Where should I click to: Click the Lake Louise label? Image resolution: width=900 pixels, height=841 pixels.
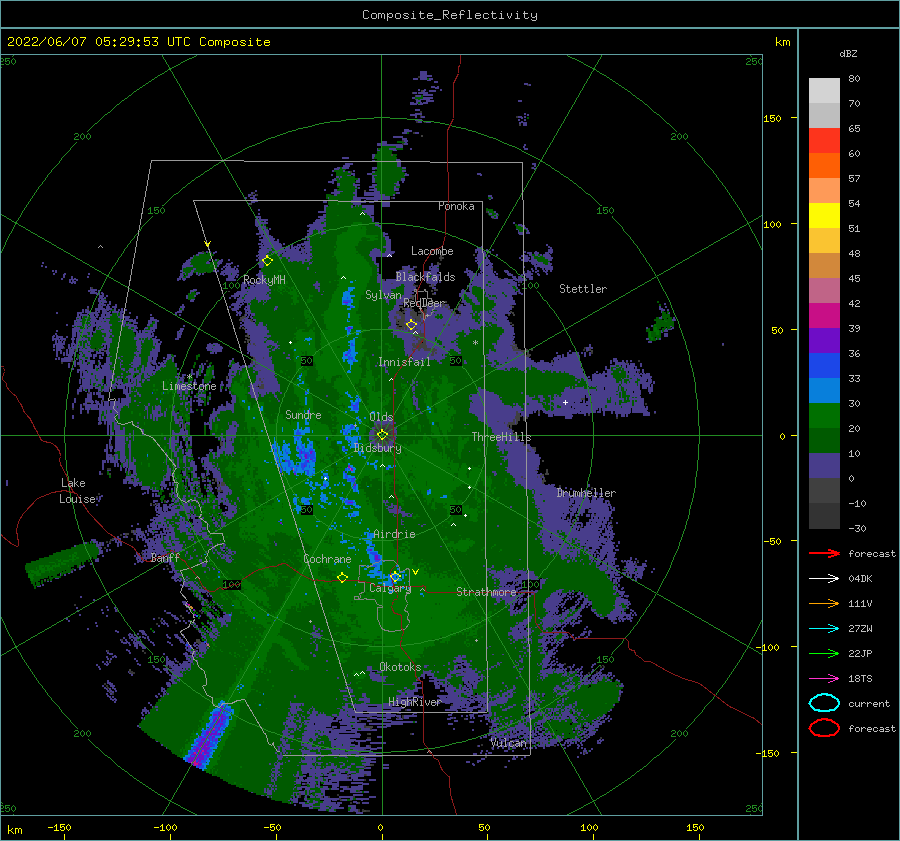click(x=78, y=491)
